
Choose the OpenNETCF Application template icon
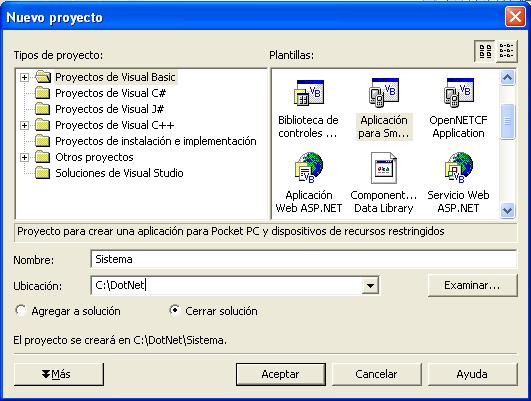pyautogui.click(x=459, y=92)
